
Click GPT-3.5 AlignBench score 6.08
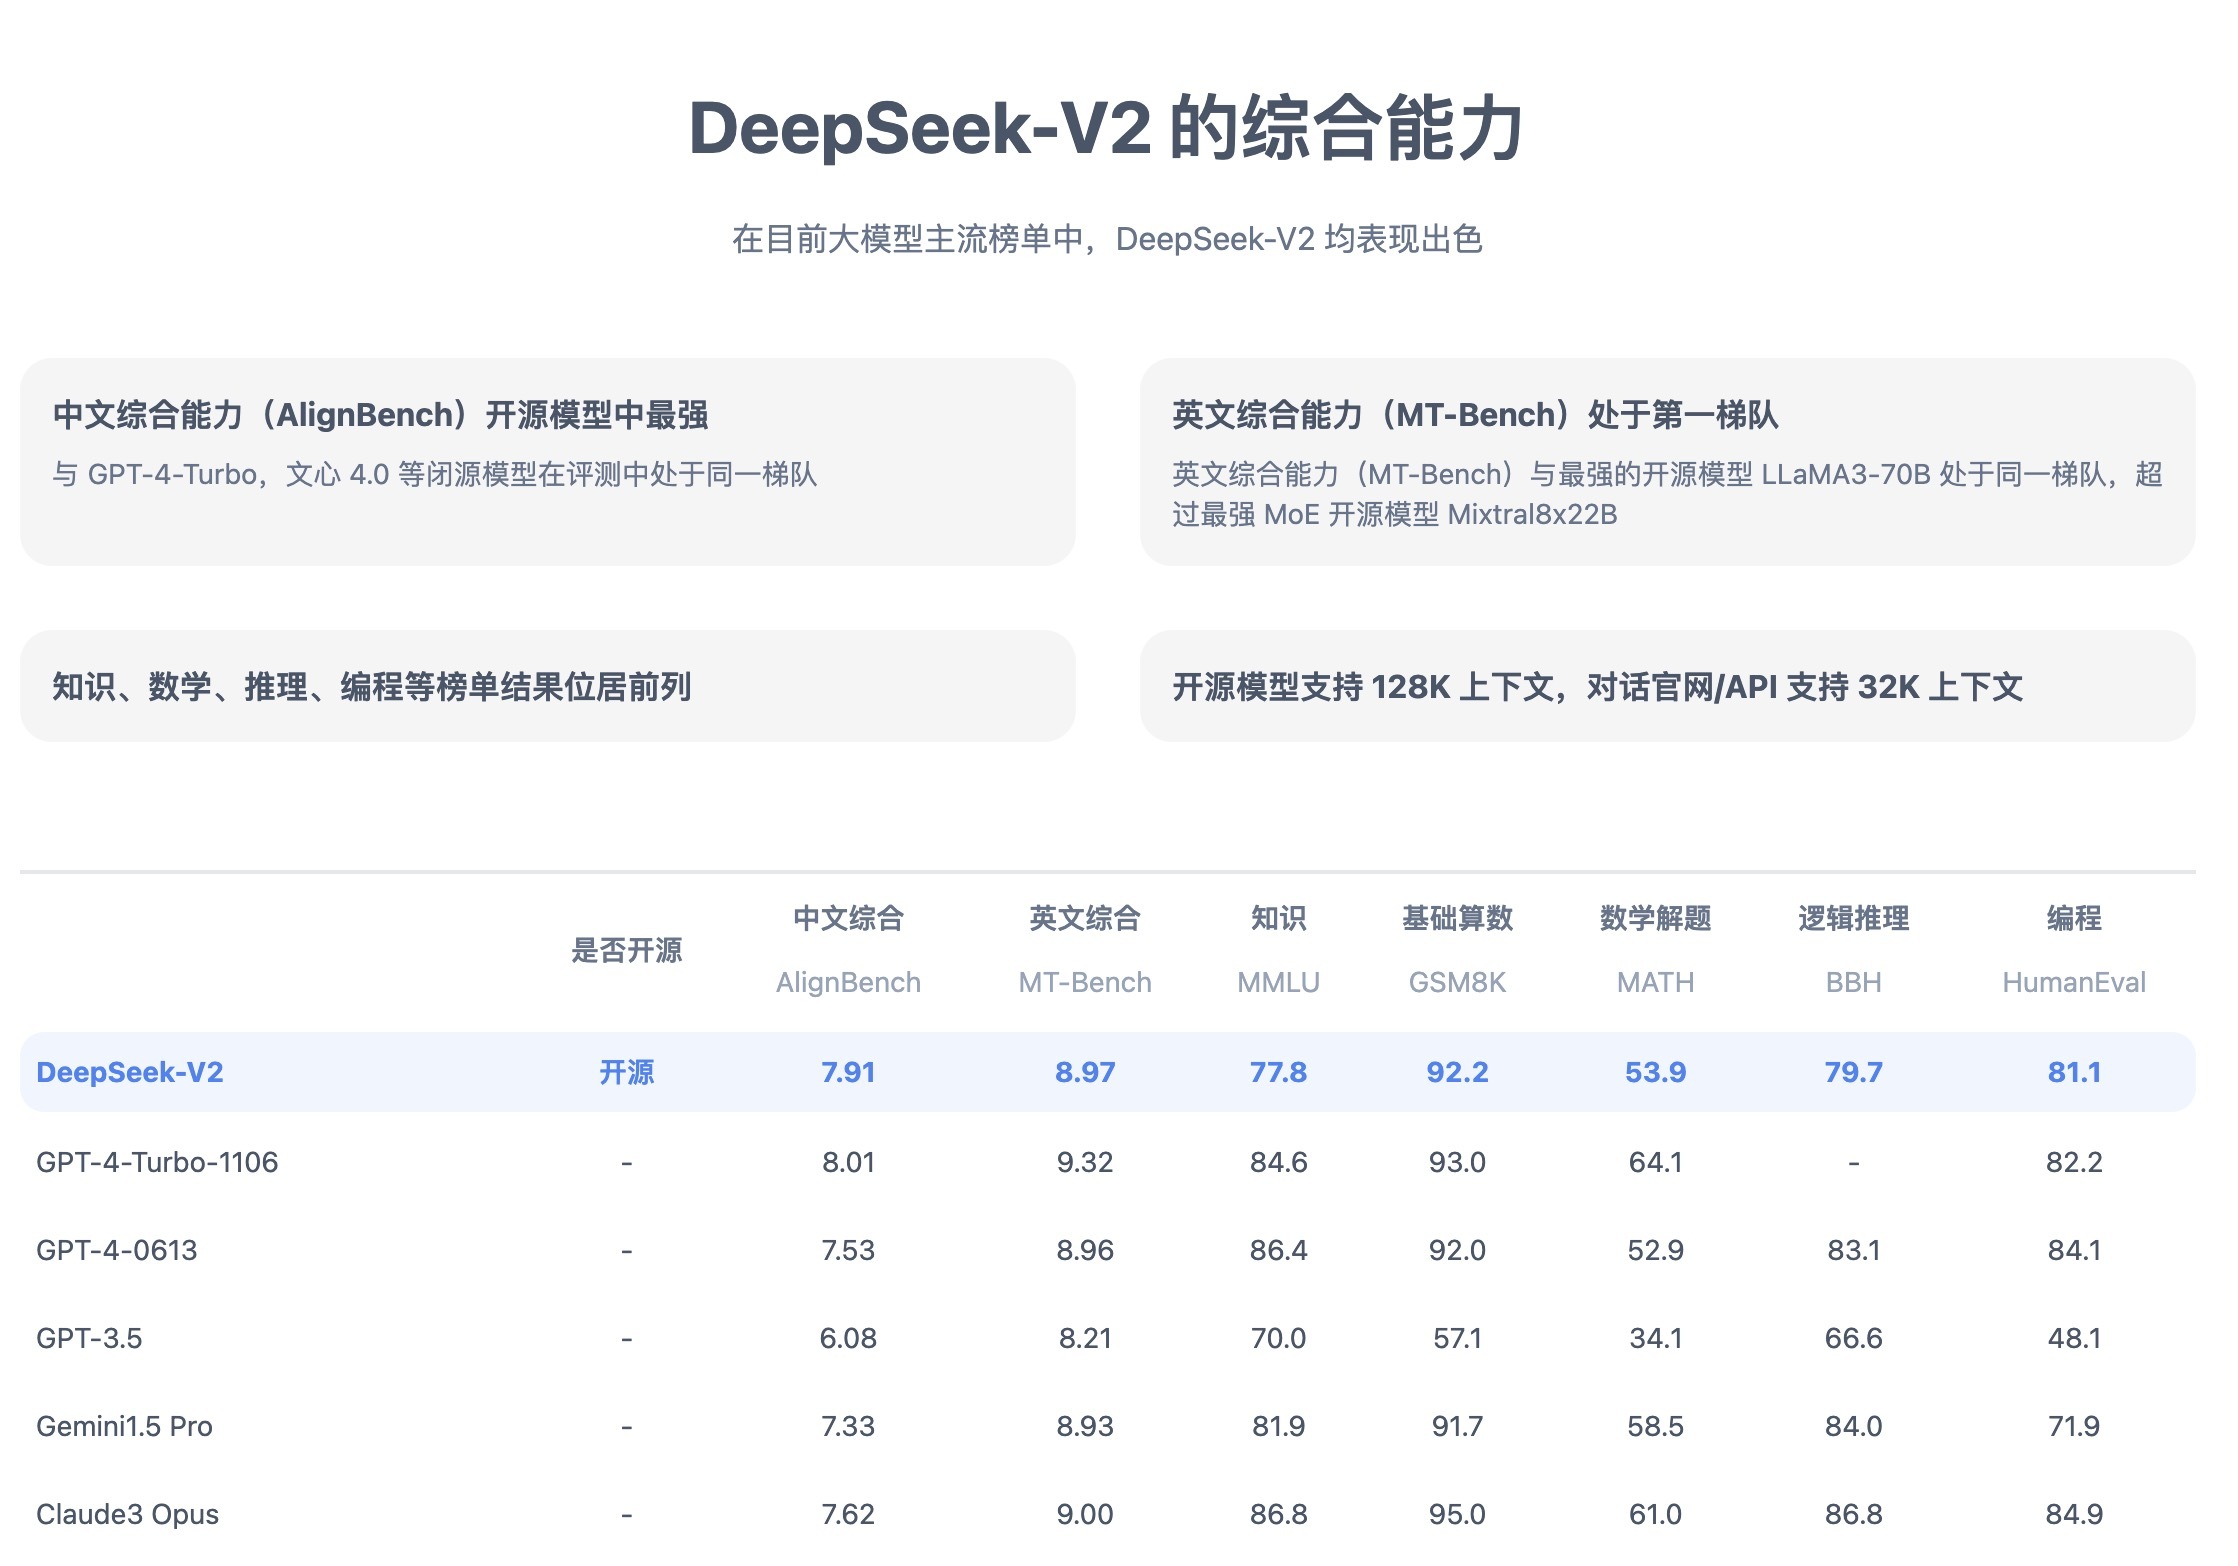point(848,1338)
